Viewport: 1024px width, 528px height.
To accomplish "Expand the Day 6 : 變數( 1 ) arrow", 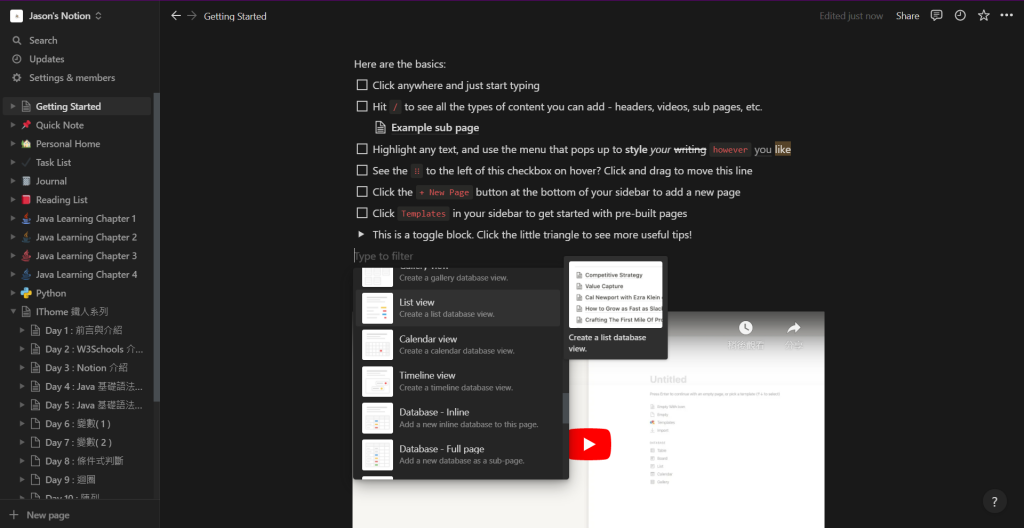I will [x=22, y=424].
